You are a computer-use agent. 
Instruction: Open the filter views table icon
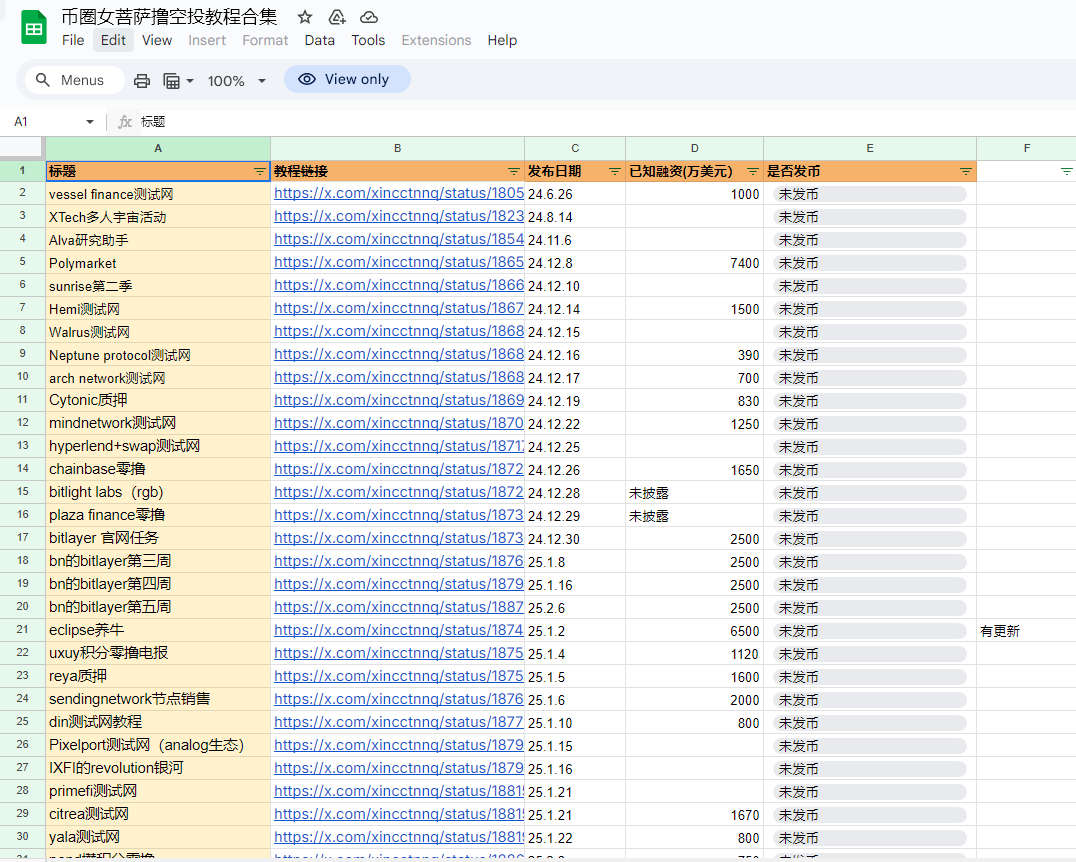point(172,81)
